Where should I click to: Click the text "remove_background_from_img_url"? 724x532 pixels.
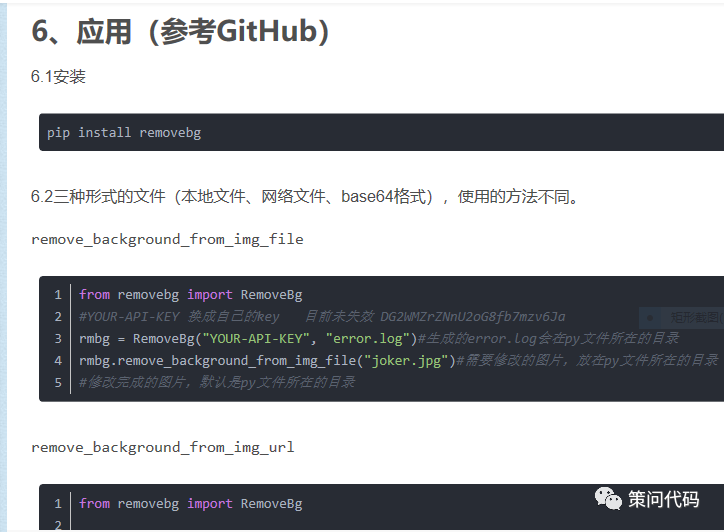tap(163, 447)
